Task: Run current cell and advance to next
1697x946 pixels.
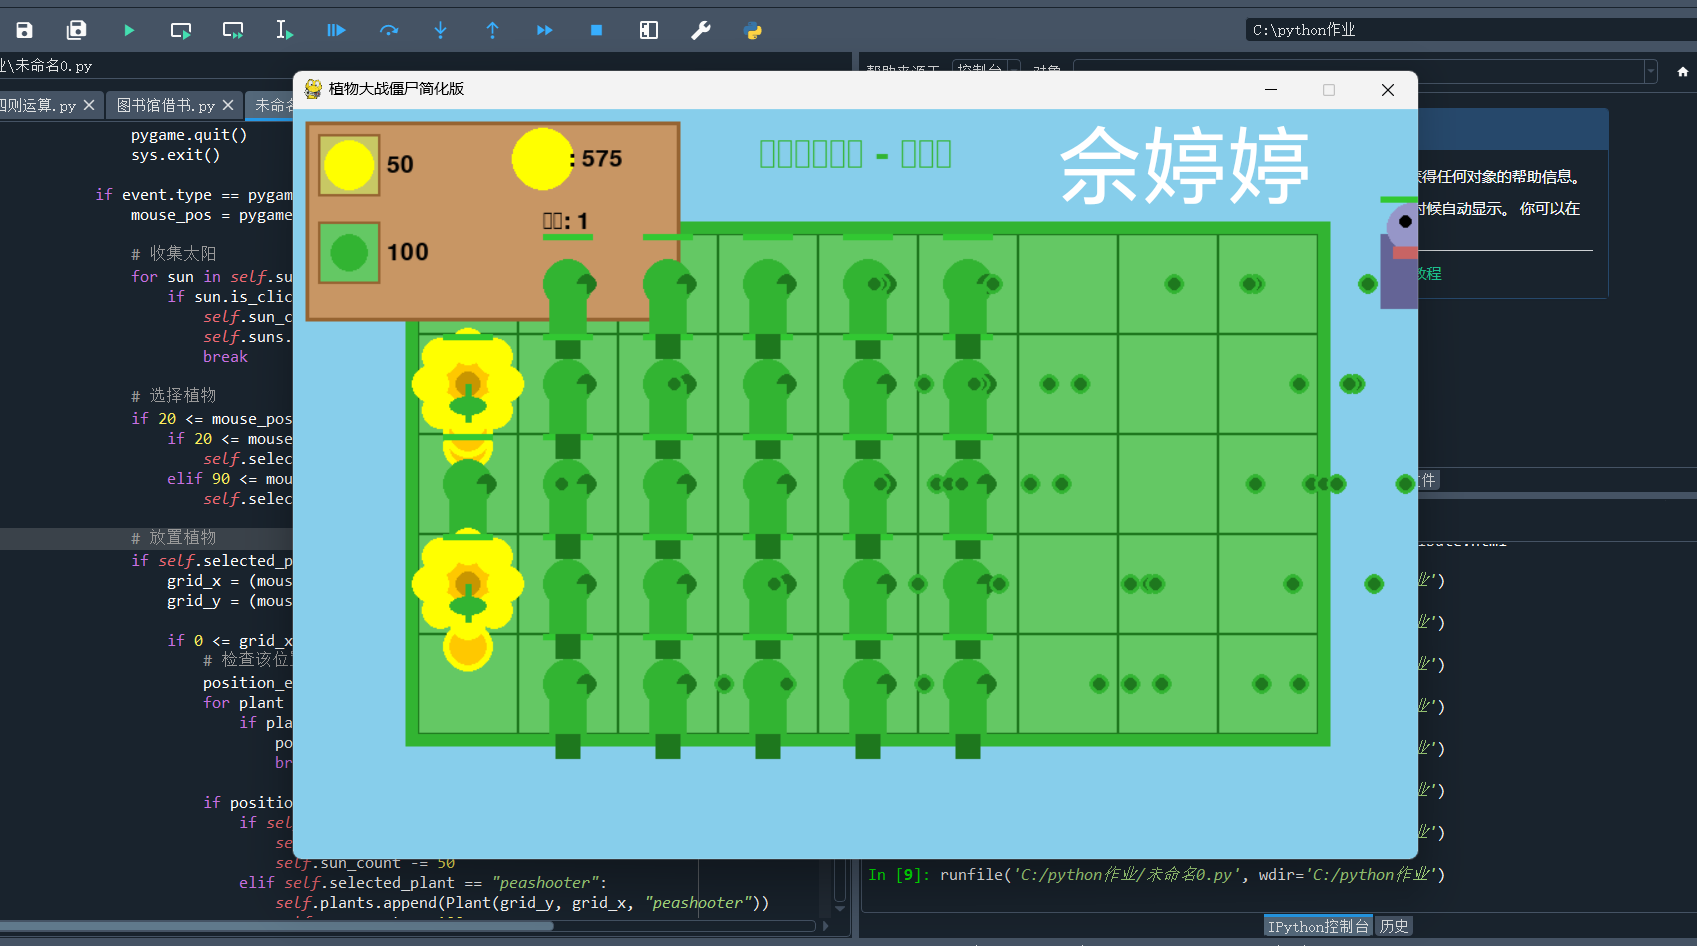Action: click(233, 30)
